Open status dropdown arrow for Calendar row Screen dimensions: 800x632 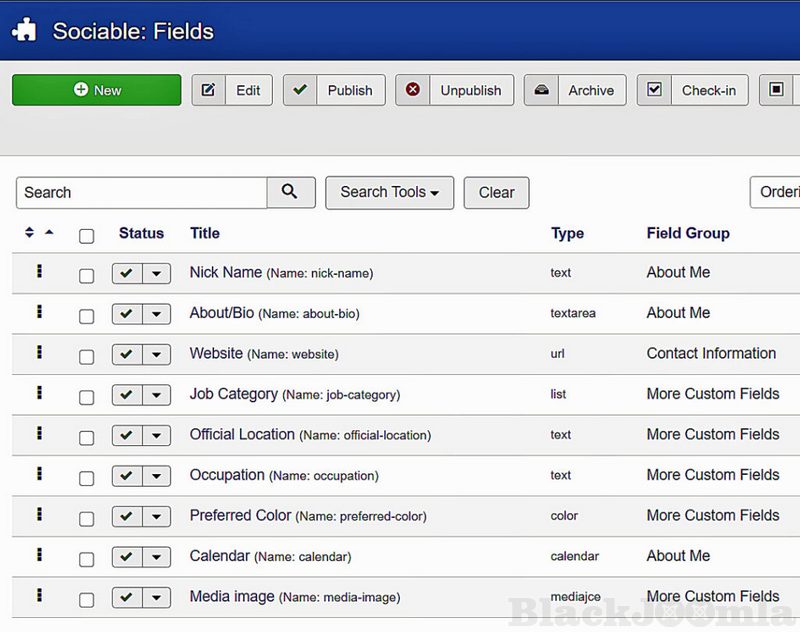tap(156, 557)
